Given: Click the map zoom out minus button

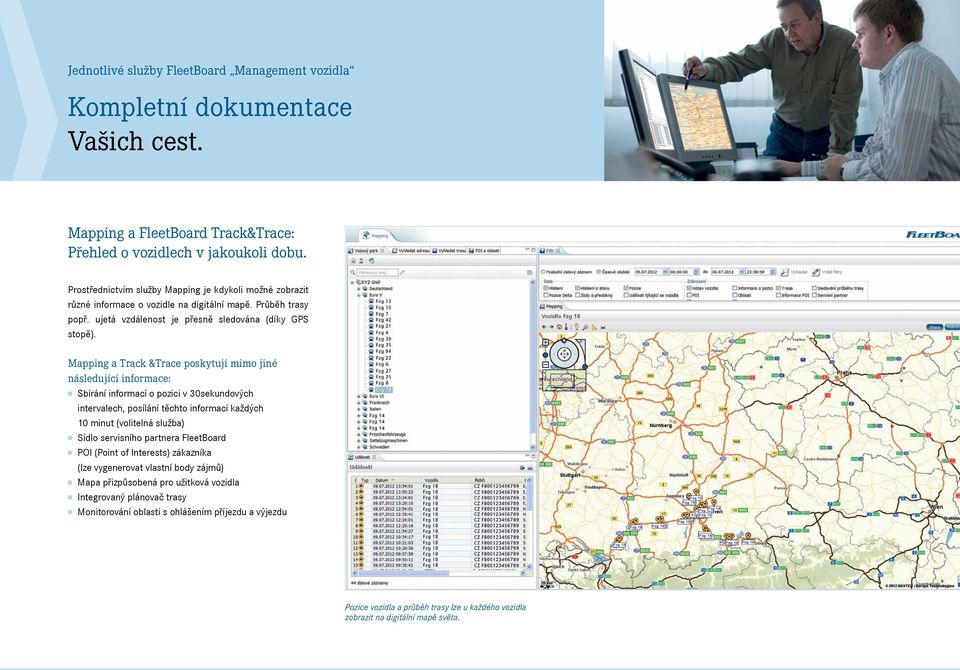Looking at the screenshot, I should tap(546, 365).
